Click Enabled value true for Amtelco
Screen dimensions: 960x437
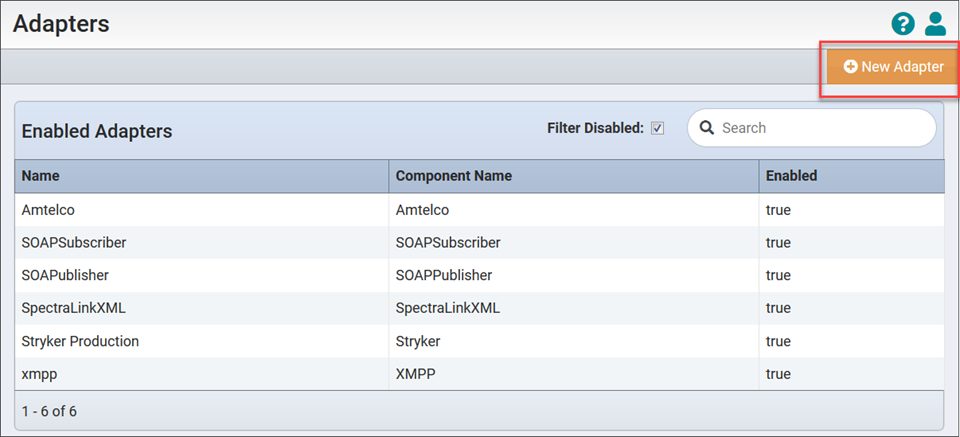778,210
